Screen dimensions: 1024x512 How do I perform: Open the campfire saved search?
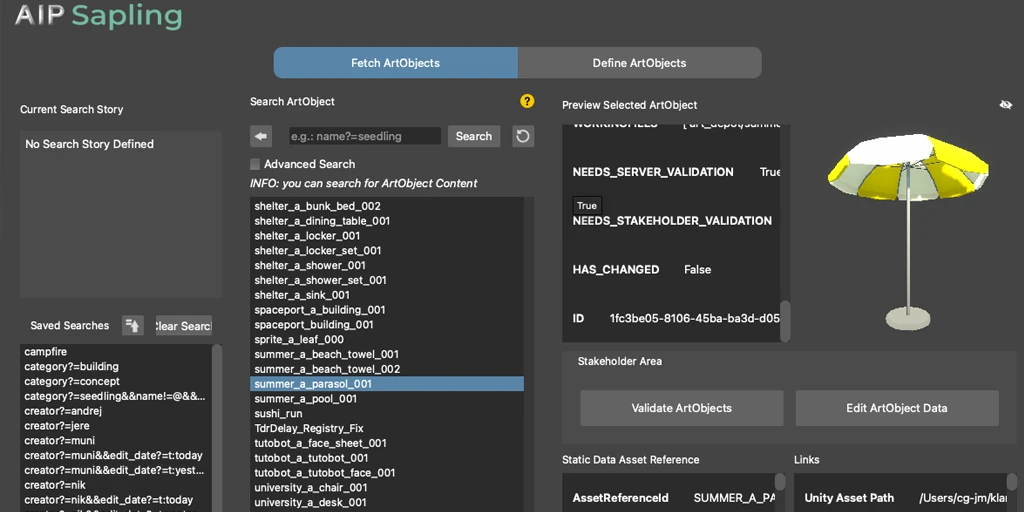pyautogui.click(x=116, y=351)
